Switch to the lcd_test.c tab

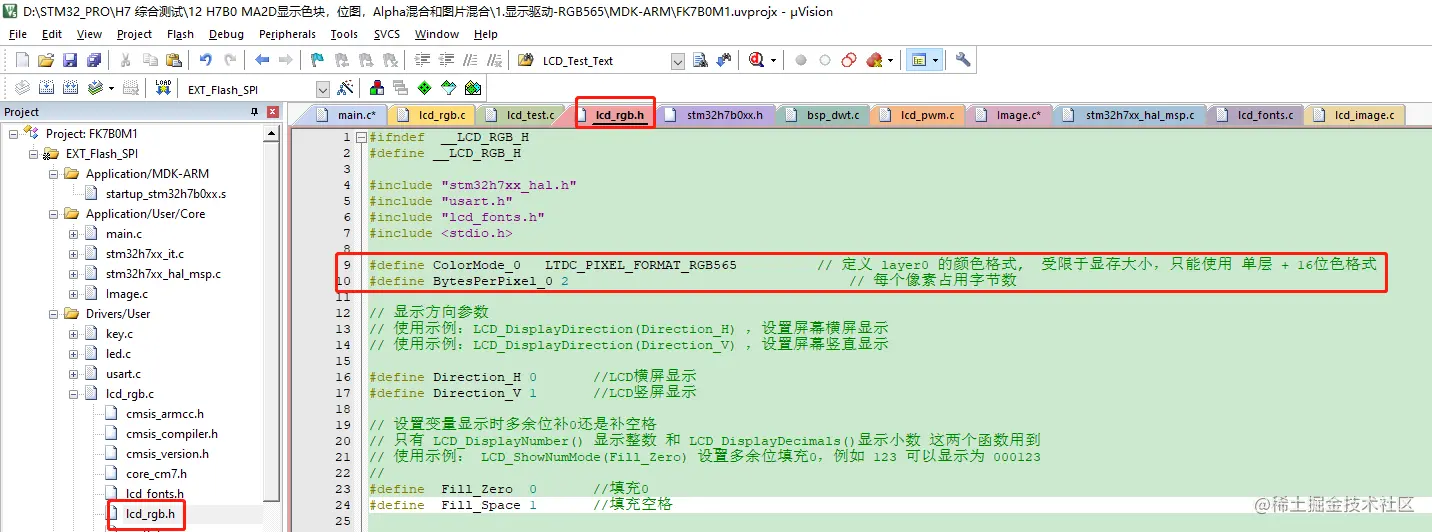[518, 115]
